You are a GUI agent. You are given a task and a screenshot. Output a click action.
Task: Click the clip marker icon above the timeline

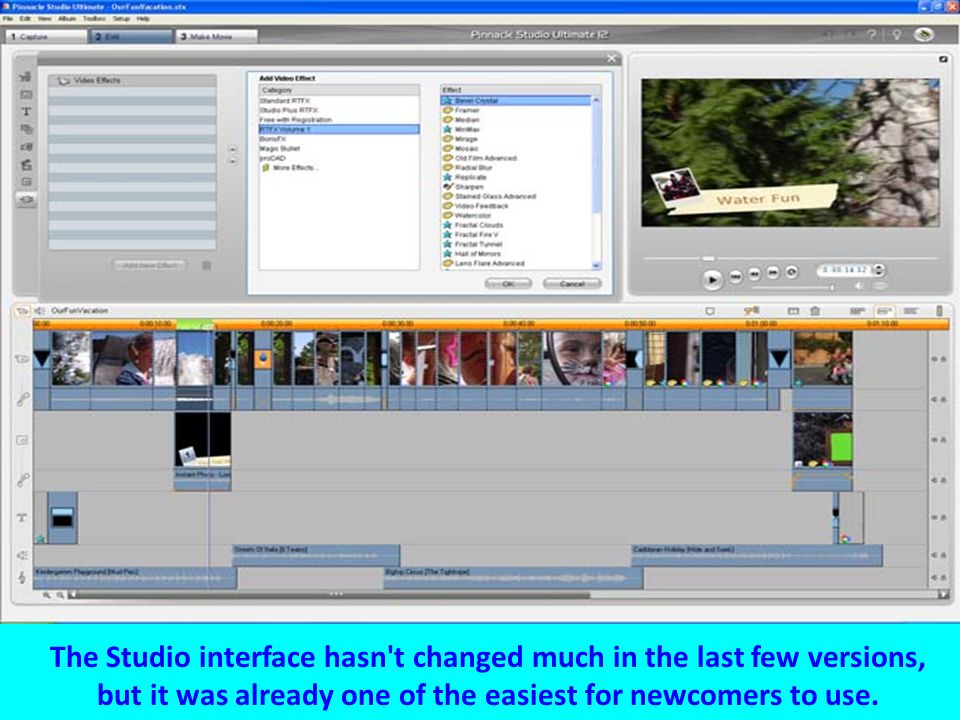710,311
